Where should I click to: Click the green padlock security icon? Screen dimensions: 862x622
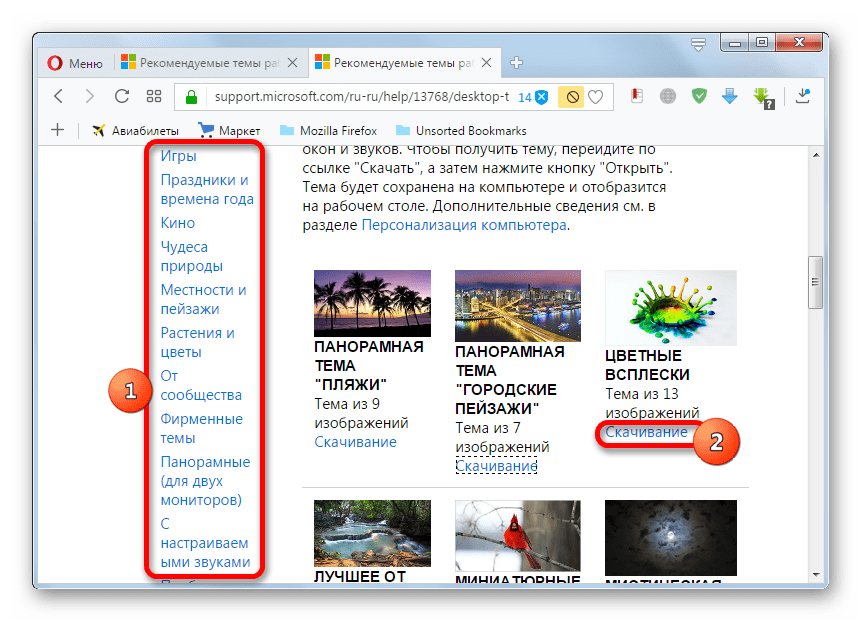[x=191, y=97]
